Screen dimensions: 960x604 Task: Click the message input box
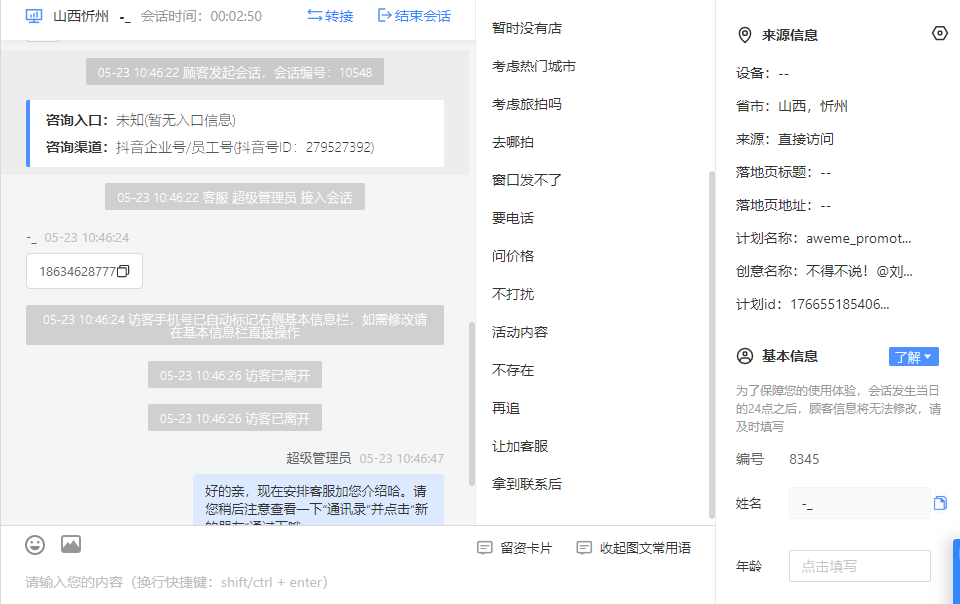(358, 582)
